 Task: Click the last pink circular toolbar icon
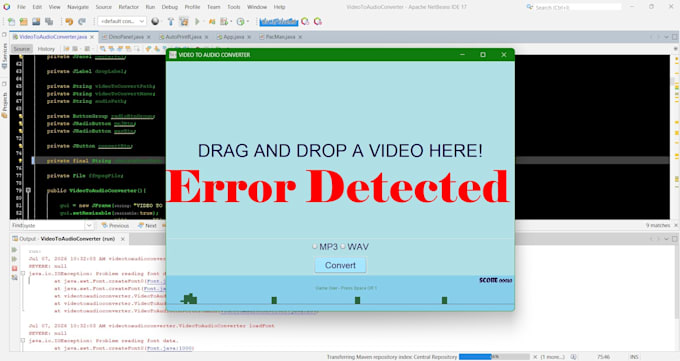click(318, 21)
